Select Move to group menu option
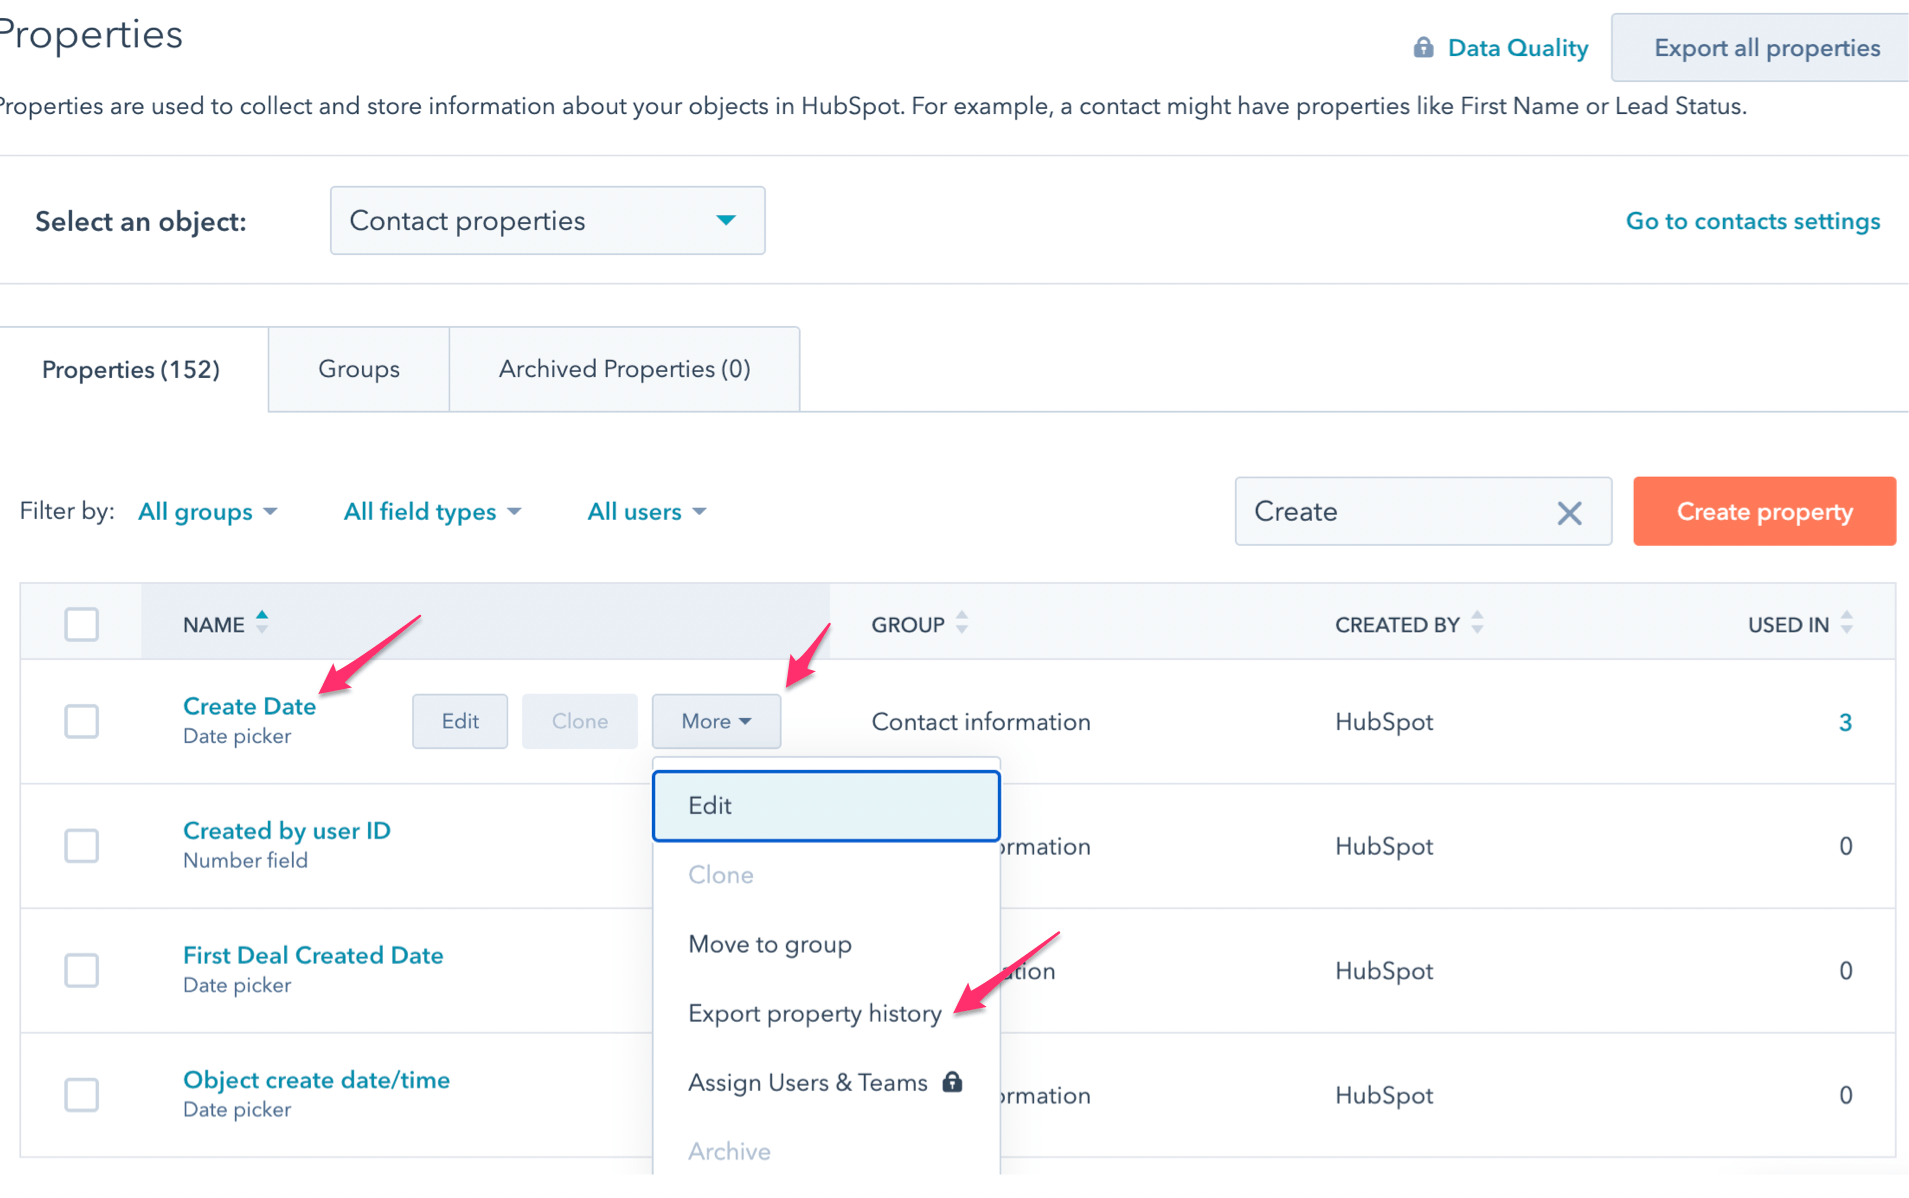The height and width of the screenshot is (1198, 1909). point(770,945)
